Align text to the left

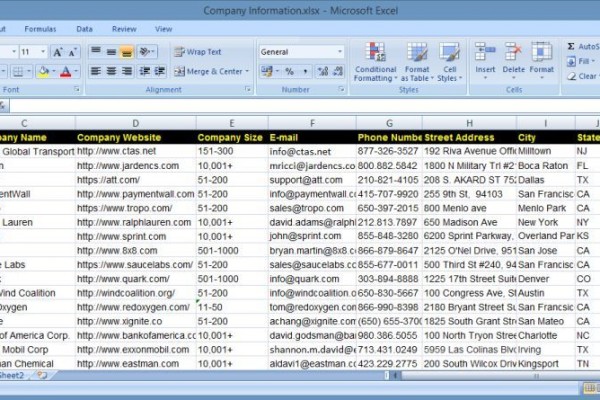(x=96, y=71)
